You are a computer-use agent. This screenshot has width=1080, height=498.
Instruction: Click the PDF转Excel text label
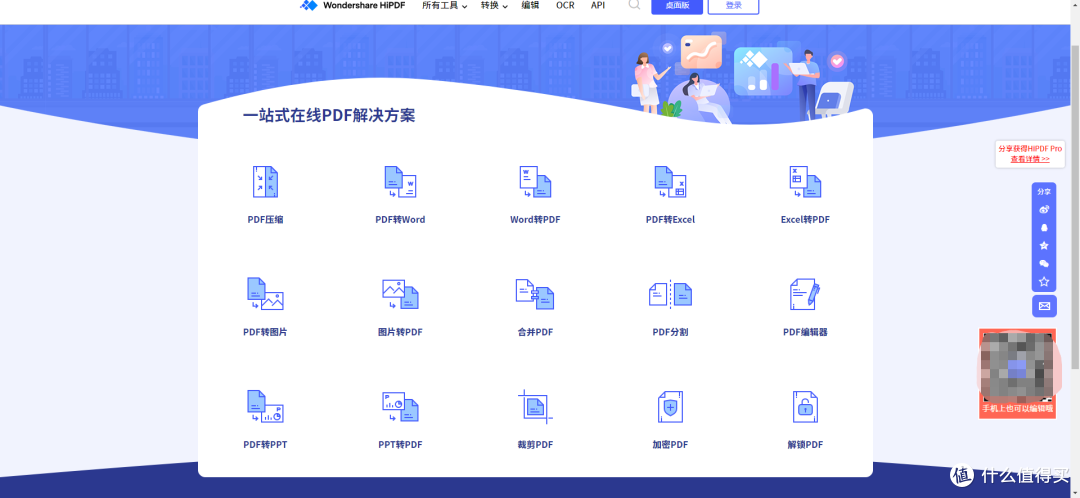pyautogui.click(x=670, y=220)
